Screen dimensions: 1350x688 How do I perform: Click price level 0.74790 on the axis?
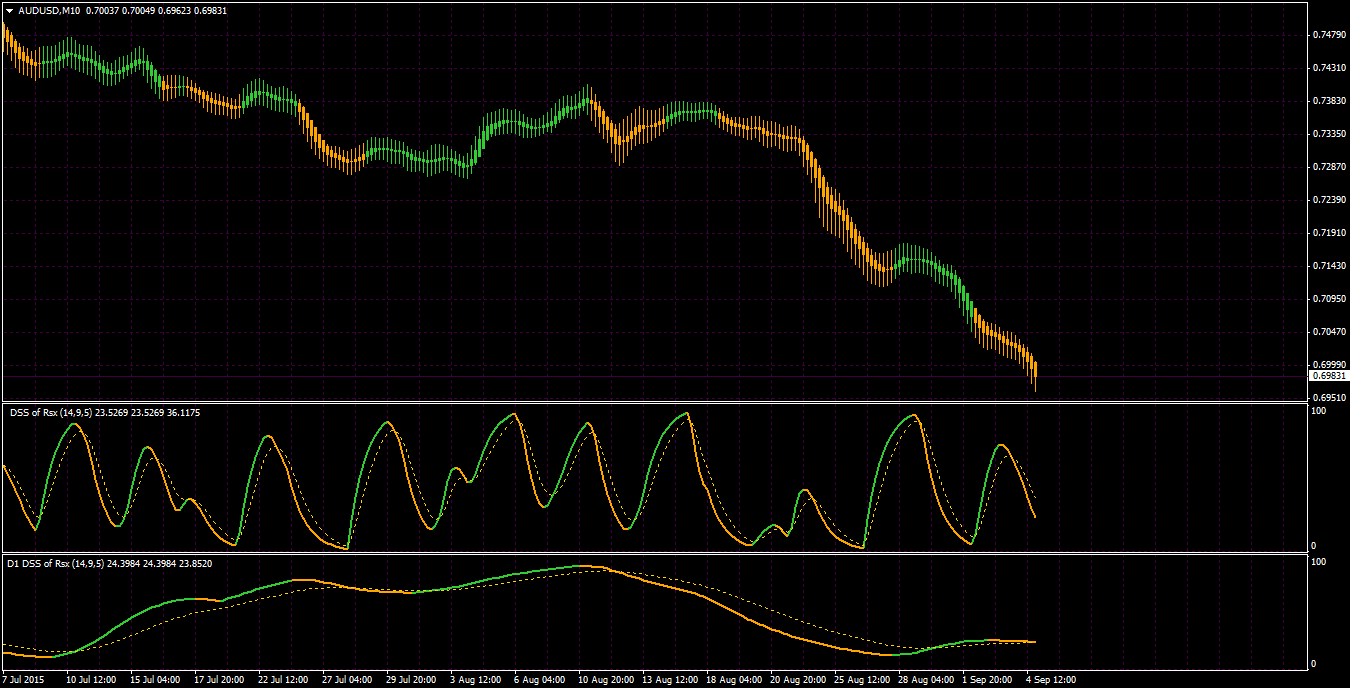point(1328,35)
